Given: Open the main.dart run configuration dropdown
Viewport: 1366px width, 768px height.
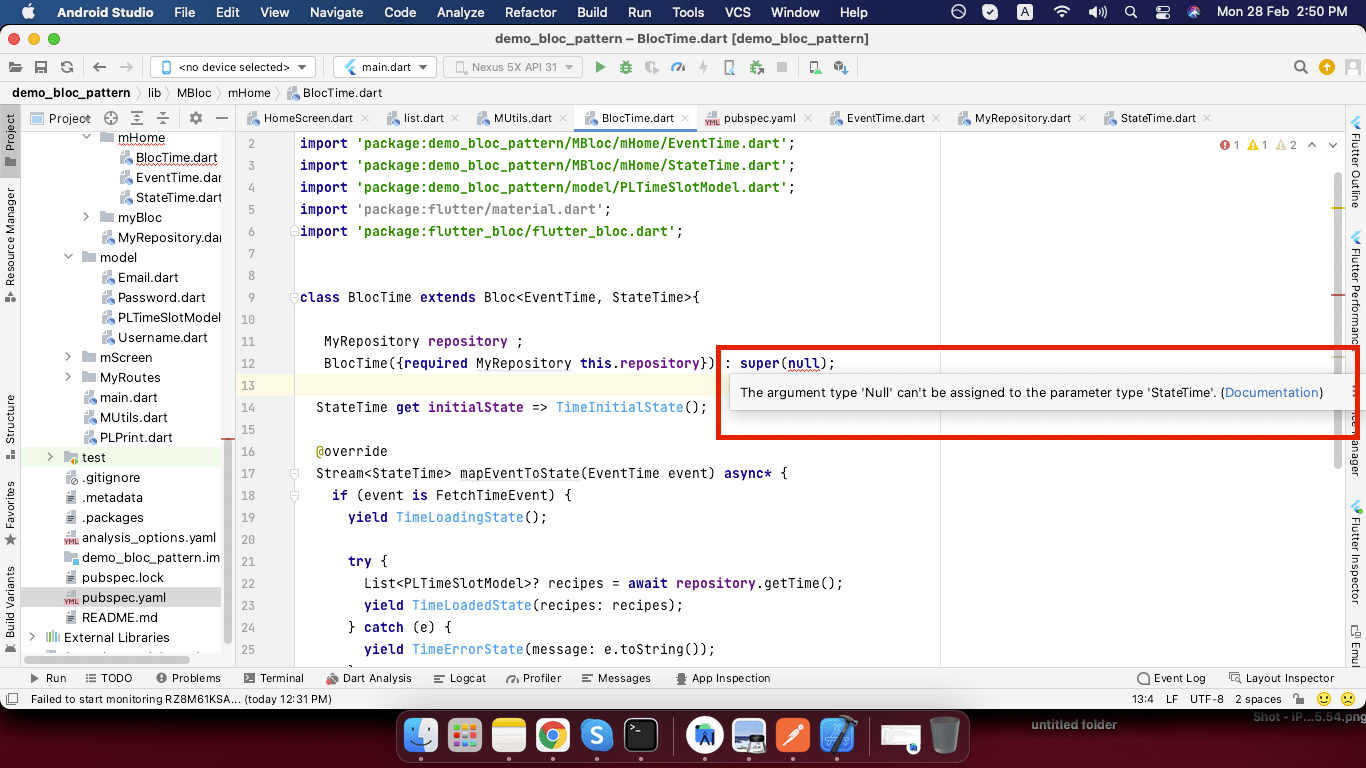Looking at the screenshot, I should point(385,67).
